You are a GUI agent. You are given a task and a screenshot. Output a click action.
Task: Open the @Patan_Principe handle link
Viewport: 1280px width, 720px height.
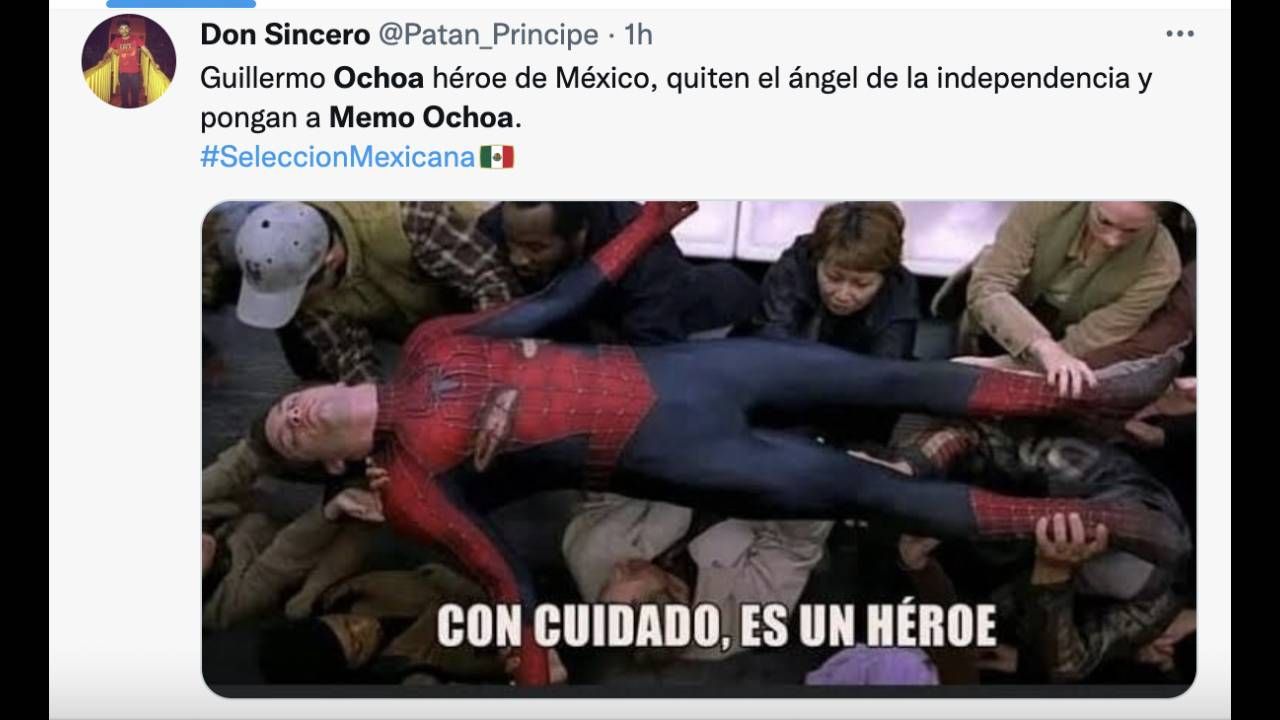coord(487,35)
